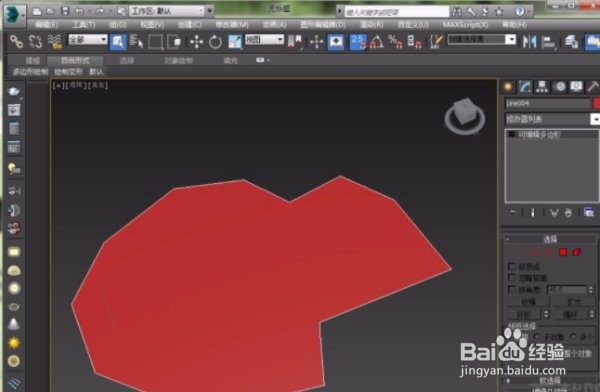
Task: Click the Bind to Space Warp icon
Action: 55,41
